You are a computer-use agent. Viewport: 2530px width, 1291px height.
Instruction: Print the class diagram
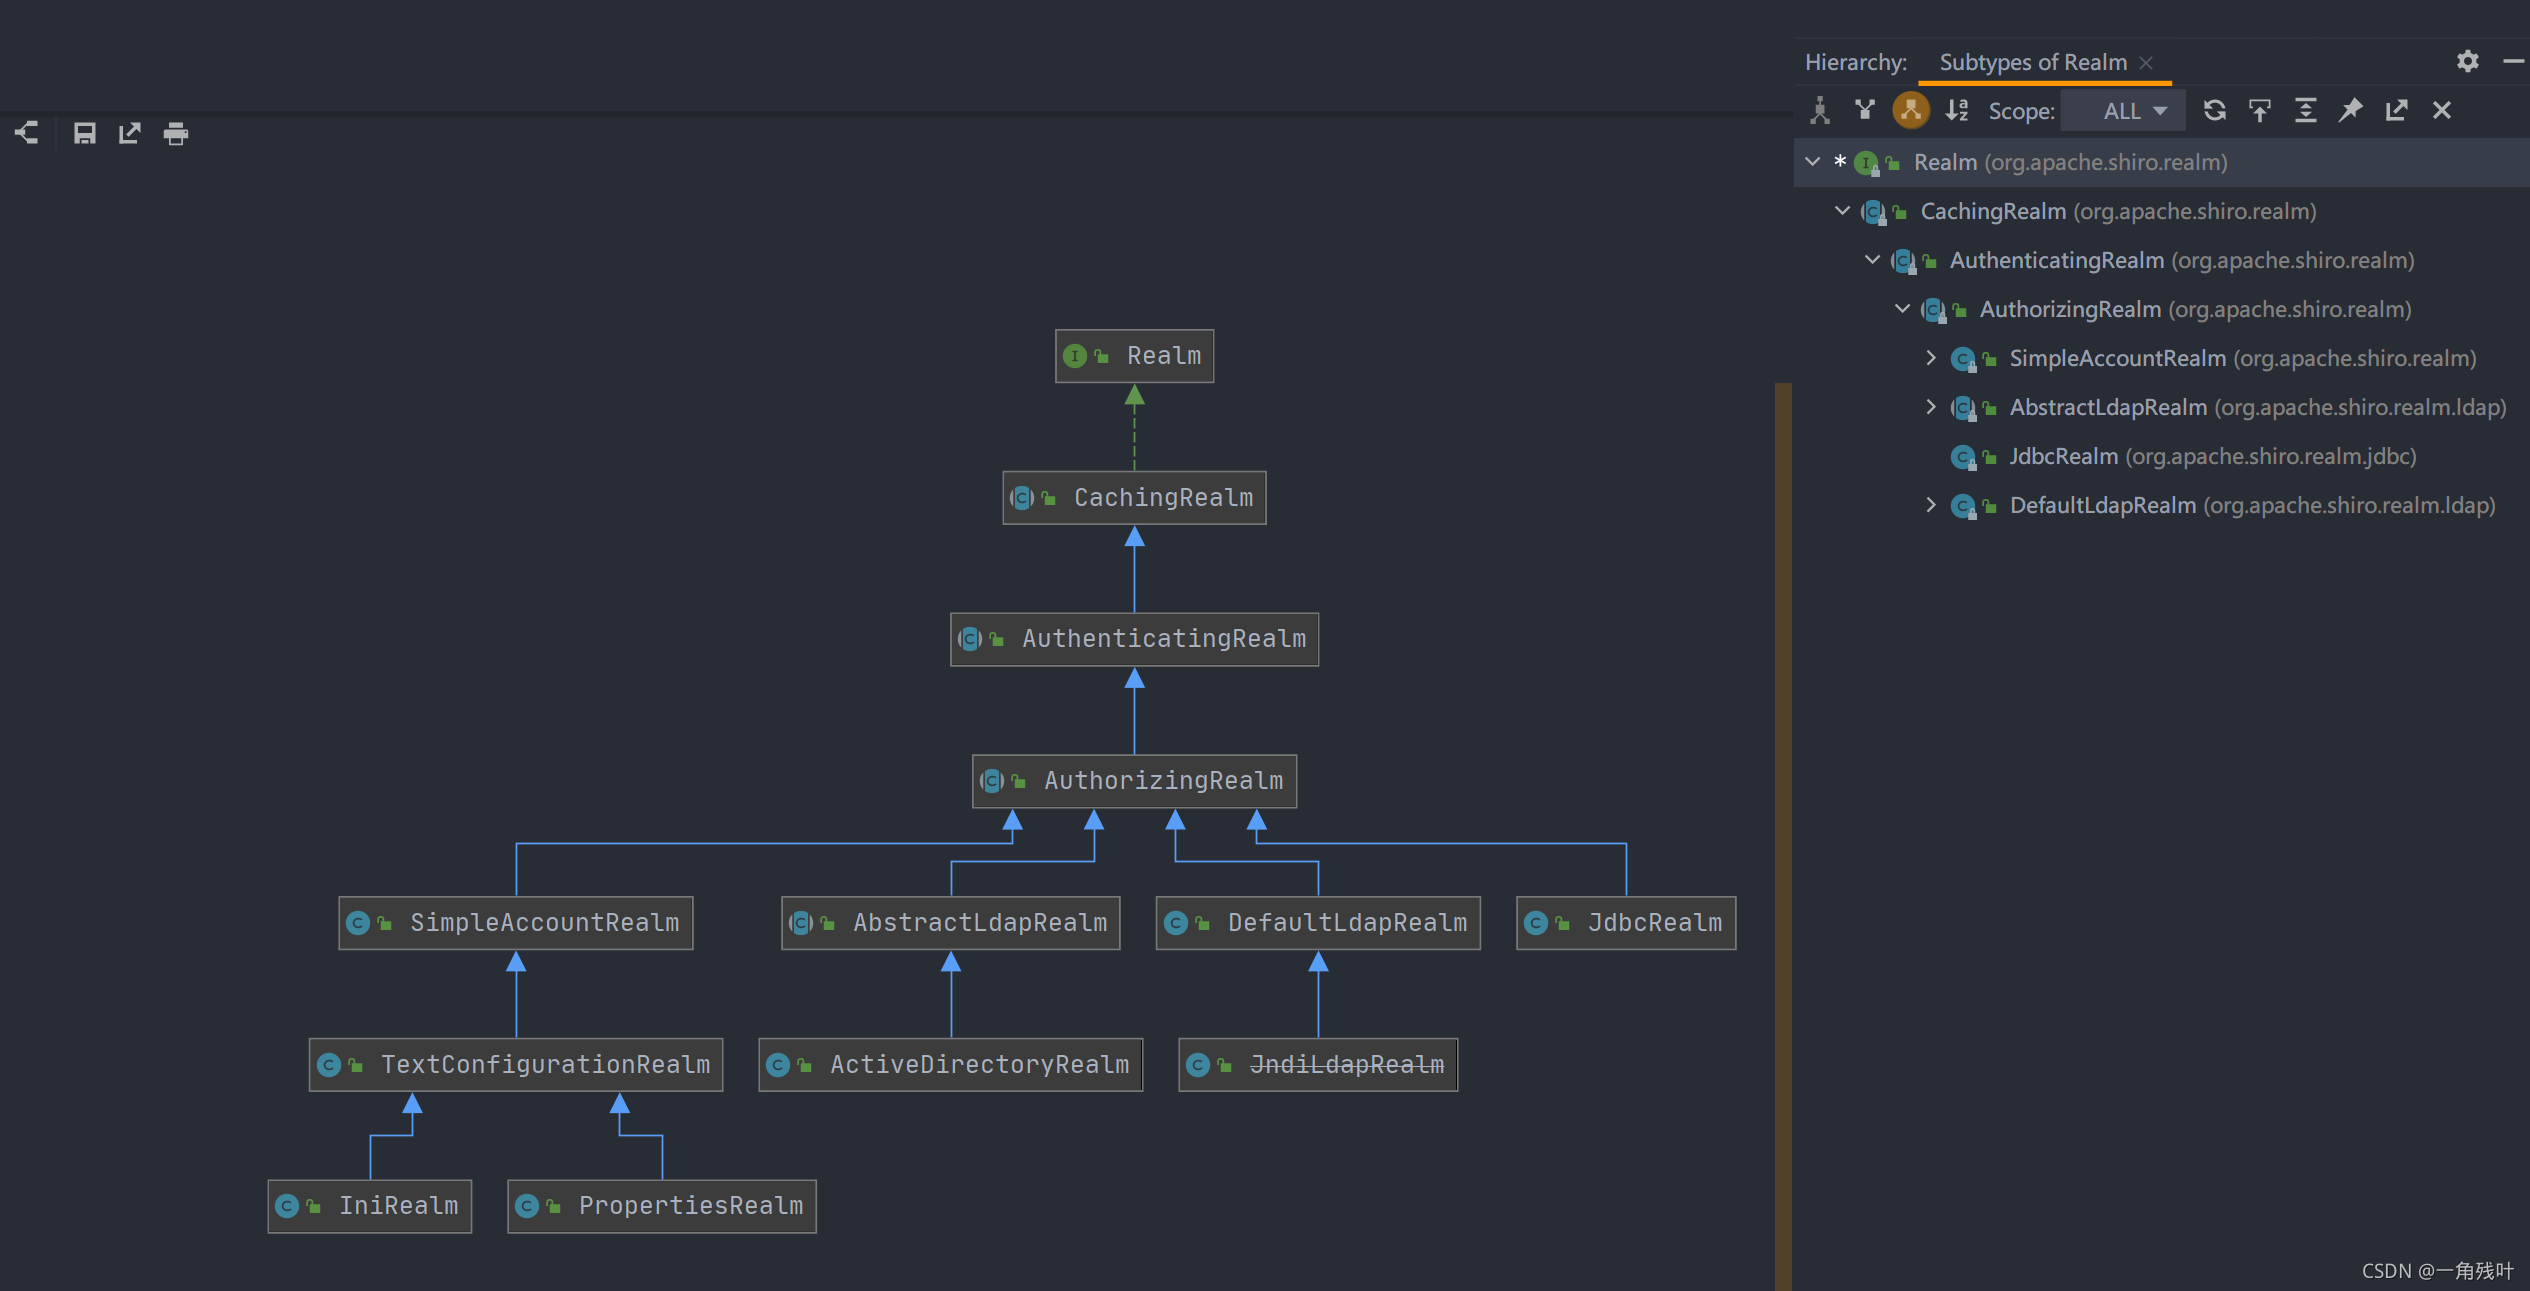[176, 133]
